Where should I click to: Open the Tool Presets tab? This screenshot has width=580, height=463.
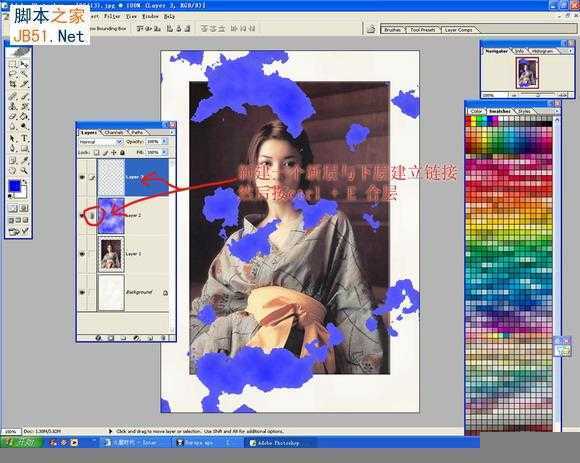click(422, 30)
